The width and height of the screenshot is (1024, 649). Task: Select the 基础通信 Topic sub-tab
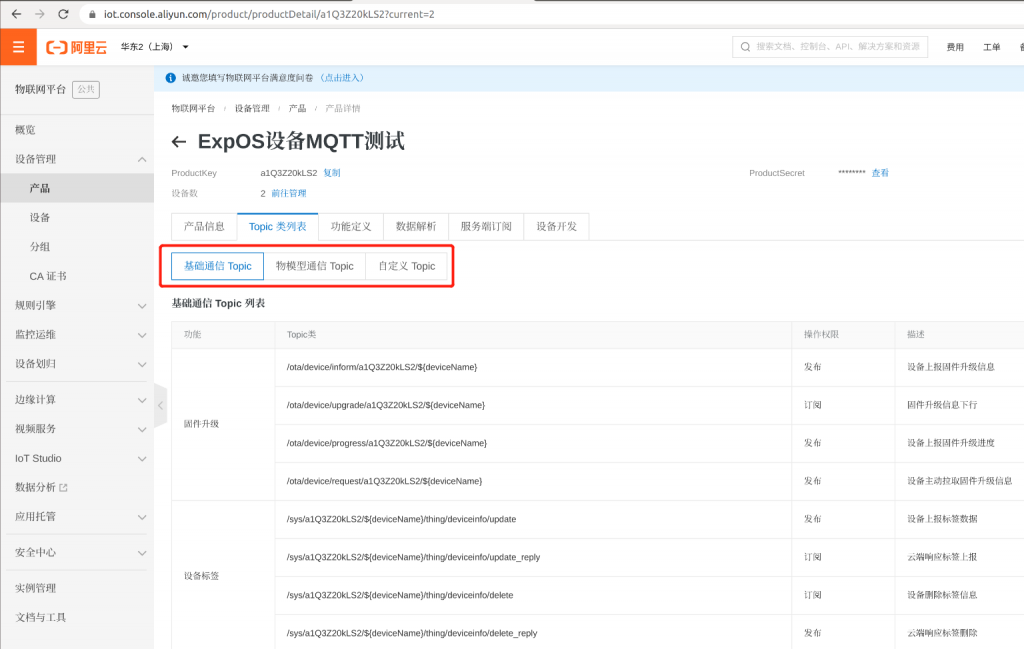(x=217, y=266)
